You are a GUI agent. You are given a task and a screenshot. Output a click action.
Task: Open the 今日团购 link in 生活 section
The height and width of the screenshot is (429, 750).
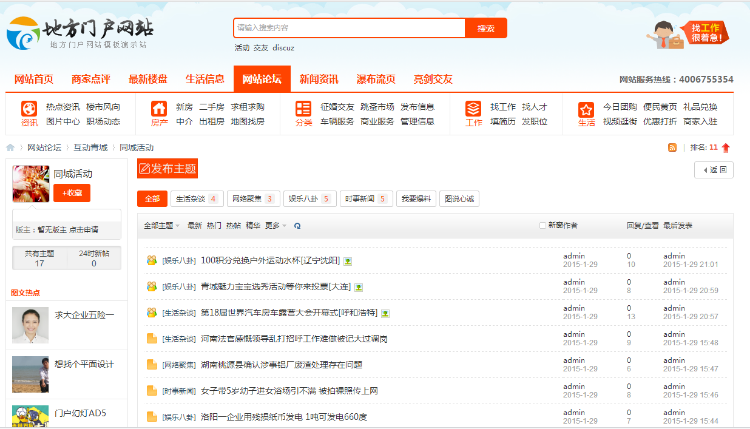click(x=620, y=107)
